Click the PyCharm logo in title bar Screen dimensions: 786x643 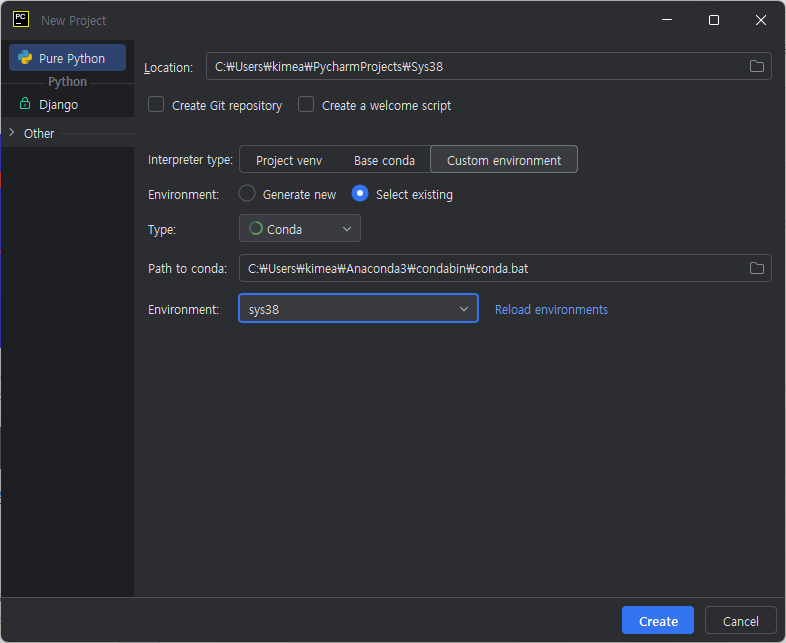21,20
